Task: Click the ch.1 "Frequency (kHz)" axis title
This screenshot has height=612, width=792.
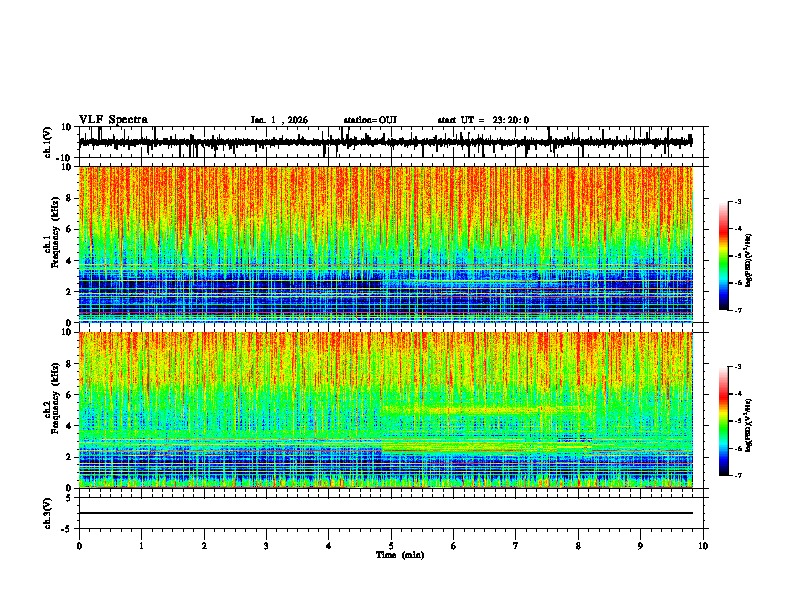Action: coord(56,232)
